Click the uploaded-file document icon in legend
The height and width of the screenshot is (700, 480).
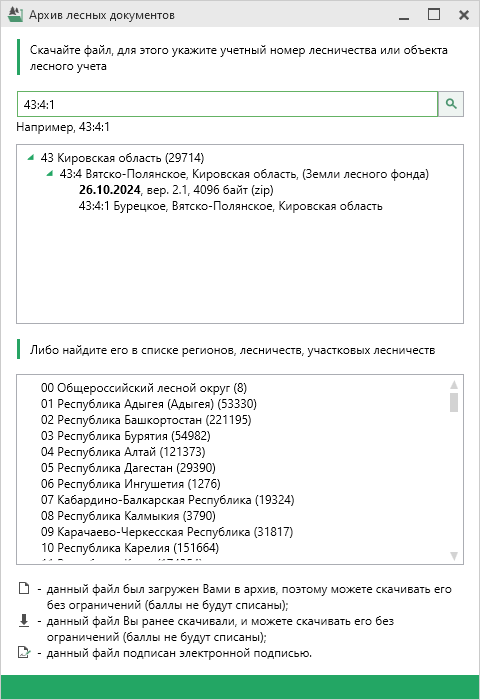pyautogui.click(x=24, y=589)
